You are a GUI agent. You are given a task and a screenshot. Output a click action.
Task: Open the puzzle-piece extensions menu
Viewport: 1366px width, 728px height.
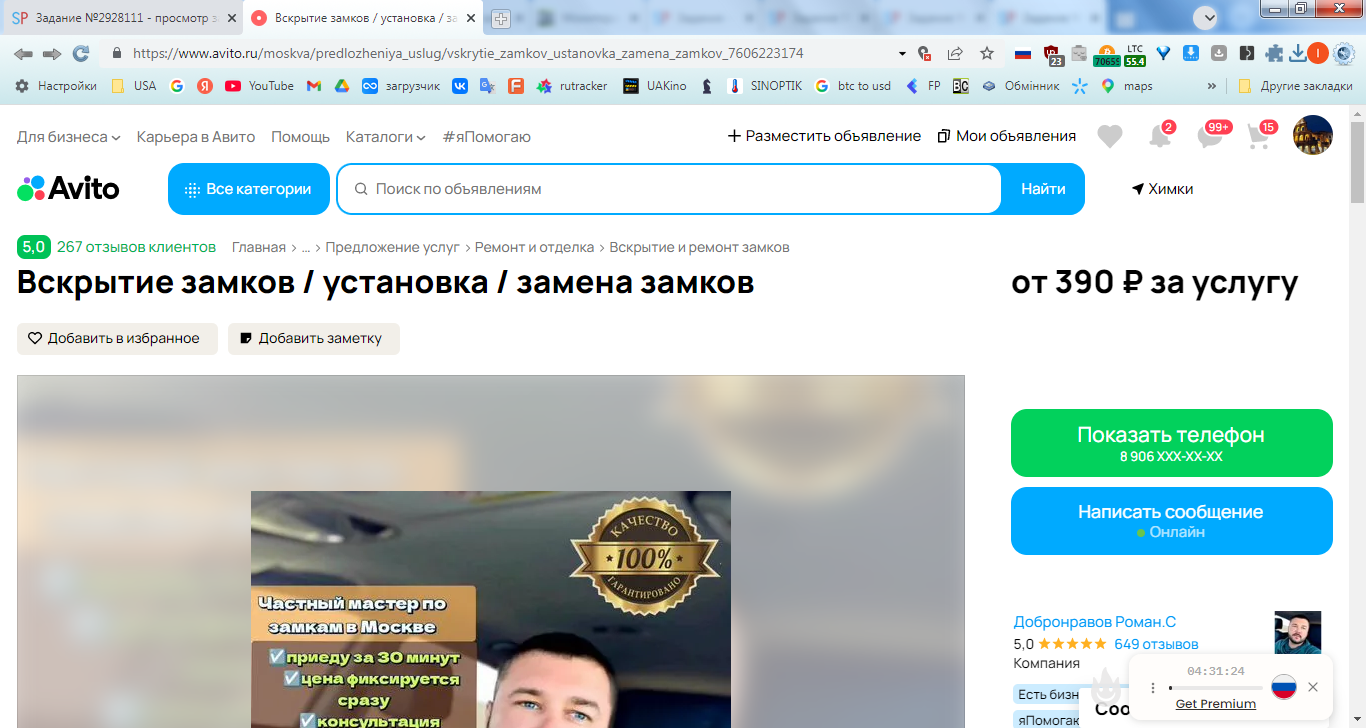click(x=1274, y=53)
